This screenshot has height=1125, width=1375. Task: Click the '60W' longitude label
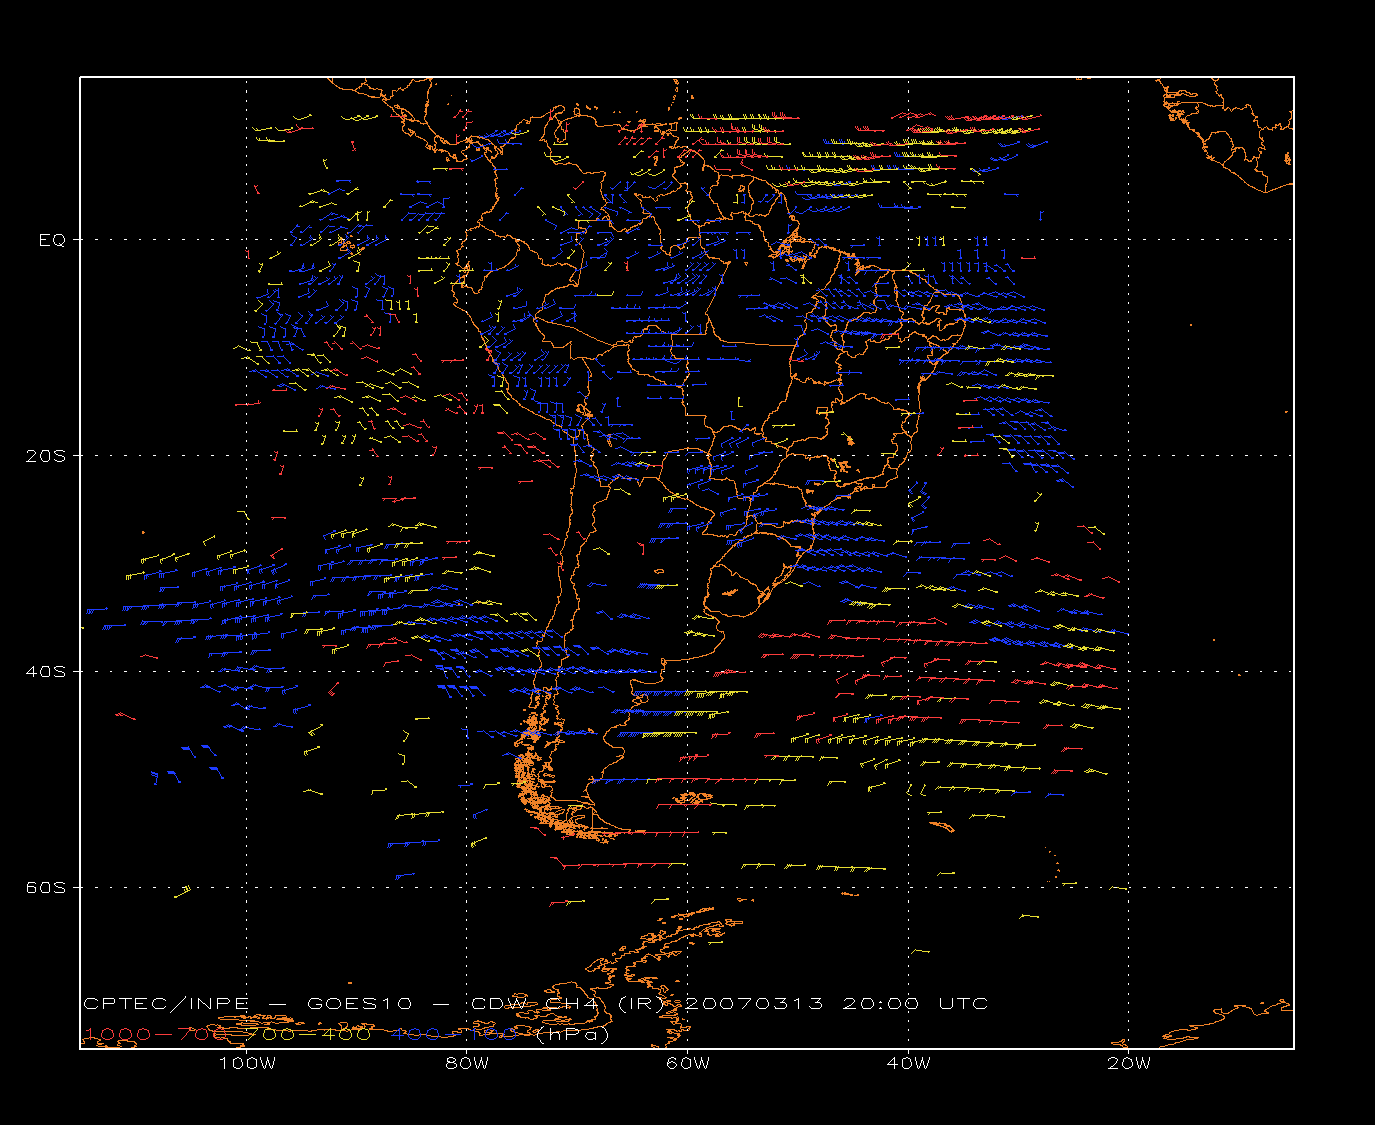click(688, 1063)
